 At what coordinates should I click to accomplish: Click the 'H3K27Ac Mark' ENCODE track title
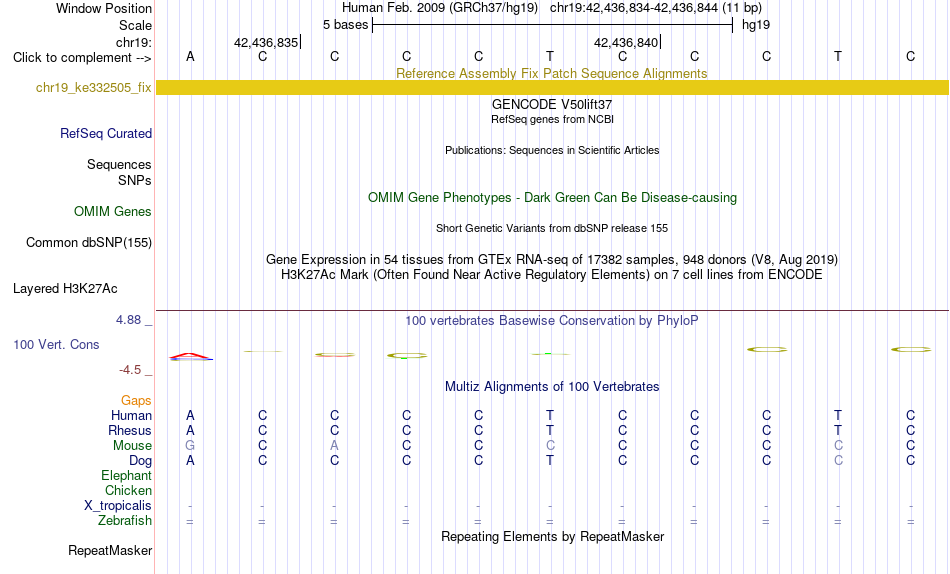(x=552, y=275)
